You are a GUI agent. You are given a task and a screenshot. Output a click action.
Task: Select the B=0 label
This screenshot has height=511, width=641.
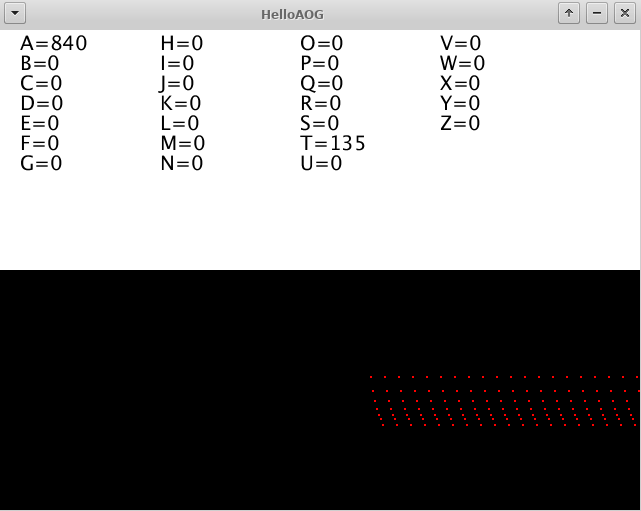[40, 64]
